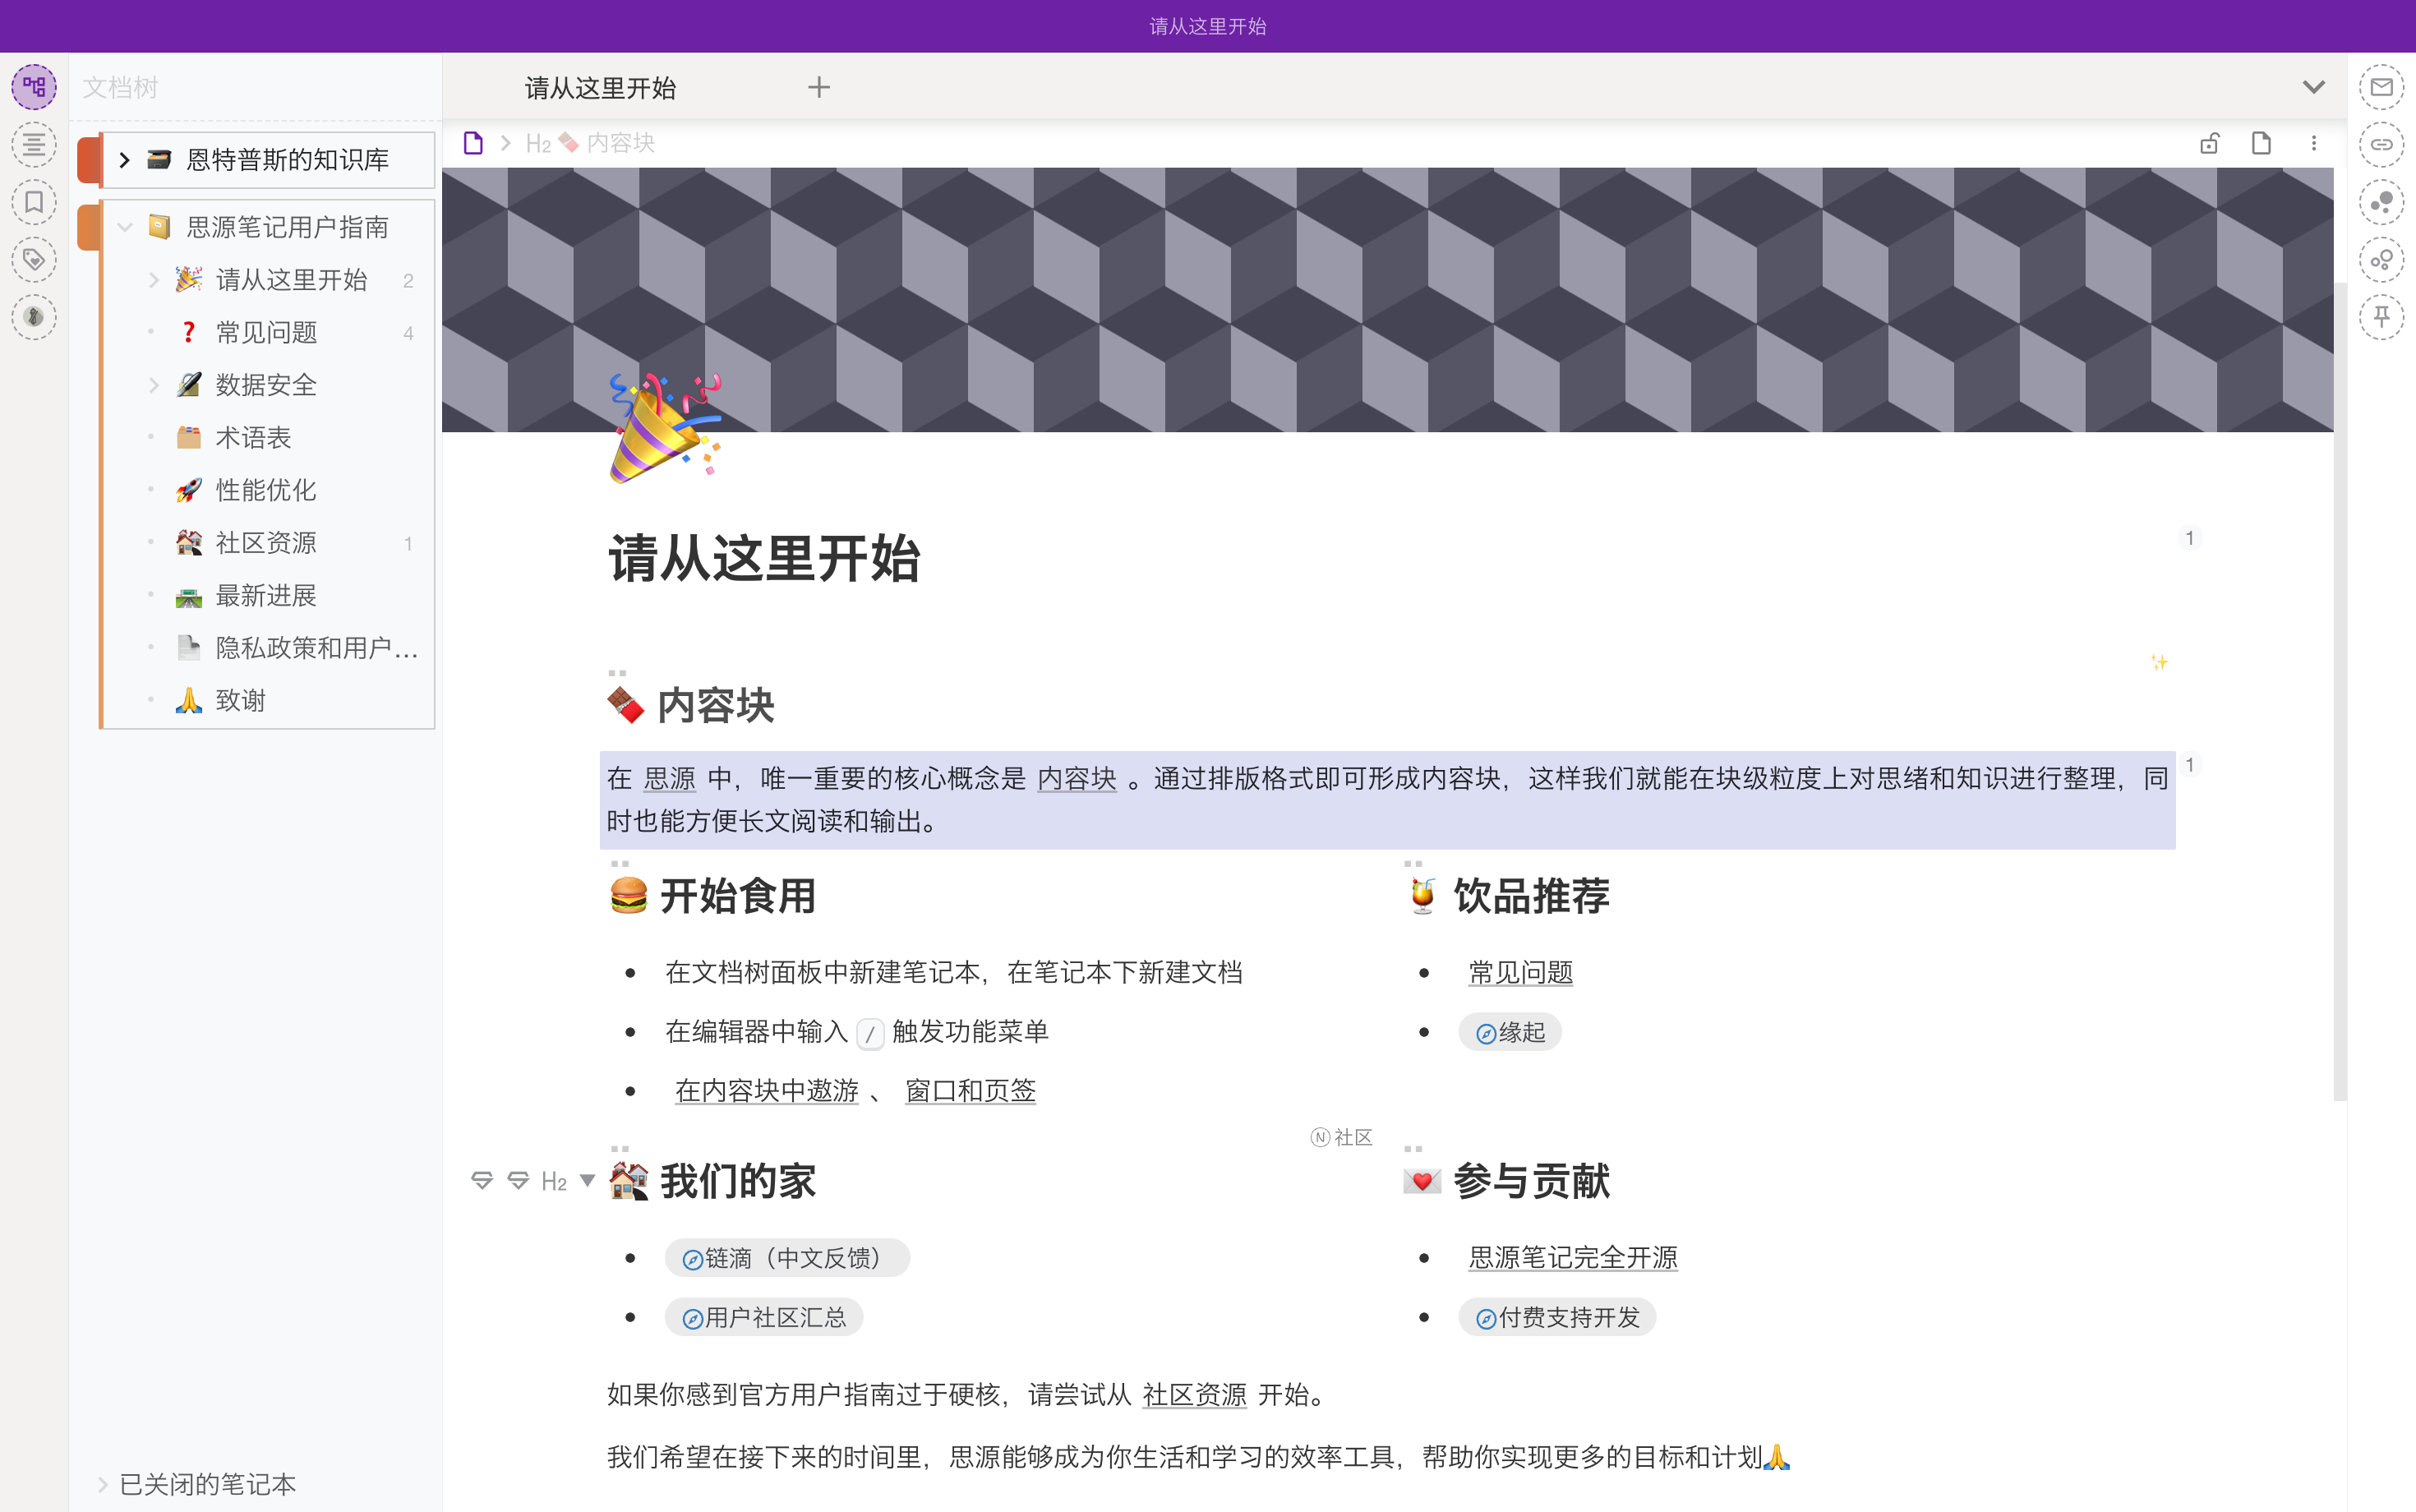Expand the 恩特普斯的知识库 notebook
The image size is (2416, 1512).
[x=124, y=160]
